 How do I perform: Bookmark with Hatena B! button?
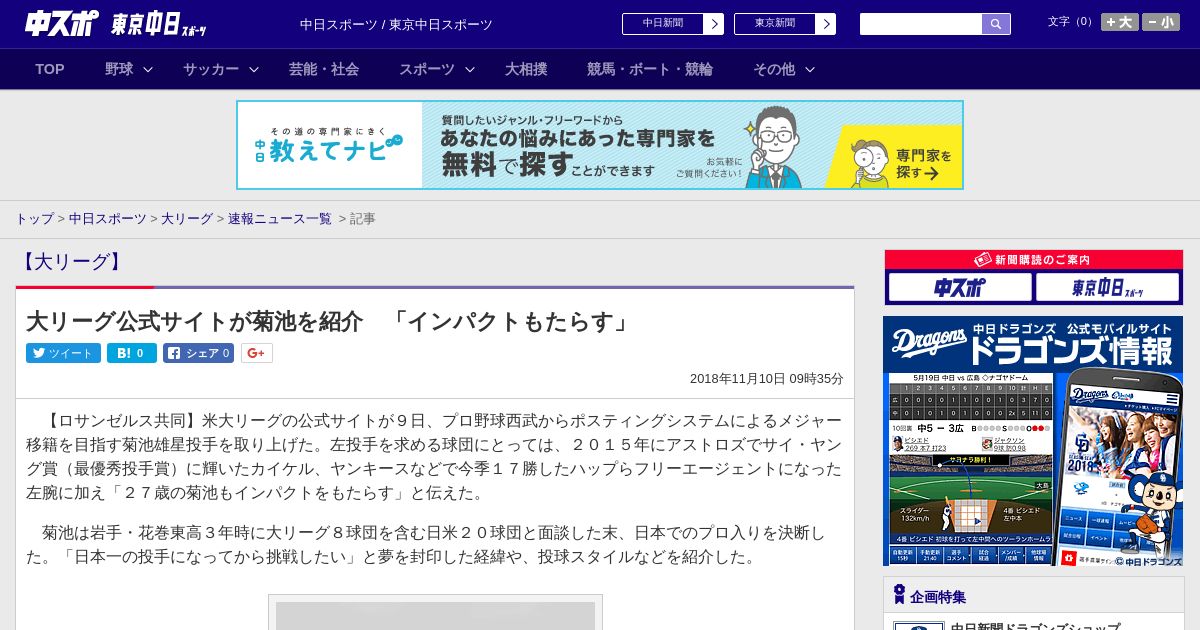[132, 353]
